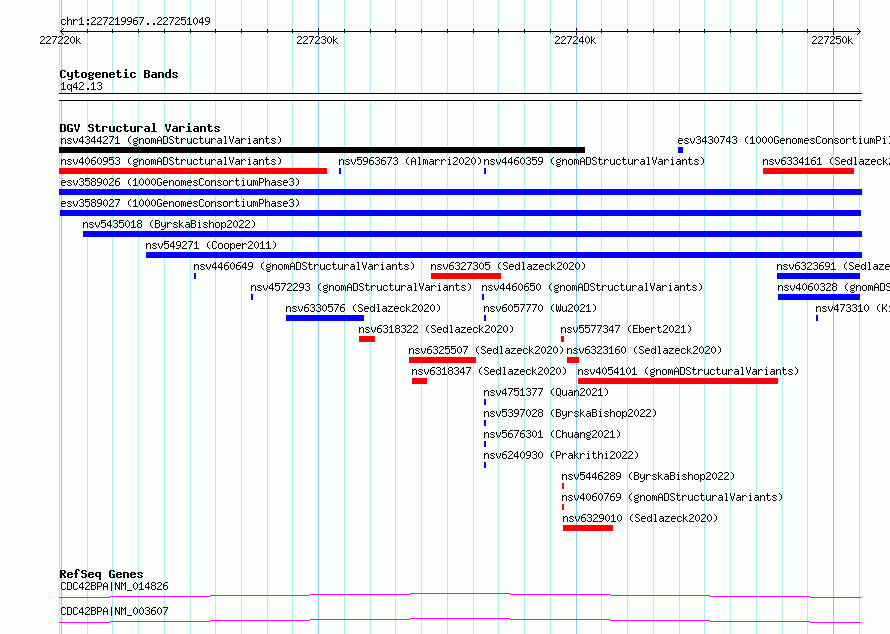Click the esv3430743 small blue marker
The width and height of the screenshot is (890, 634).
tap(681, 150)
